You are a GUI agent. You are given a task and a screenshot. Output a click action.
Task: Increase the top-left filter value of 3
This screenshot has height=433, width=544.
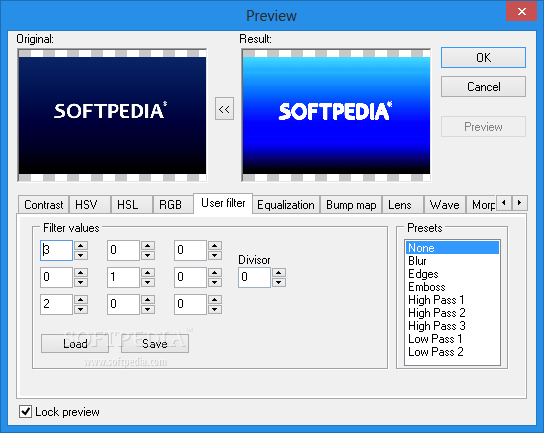(x=80, y=246)
